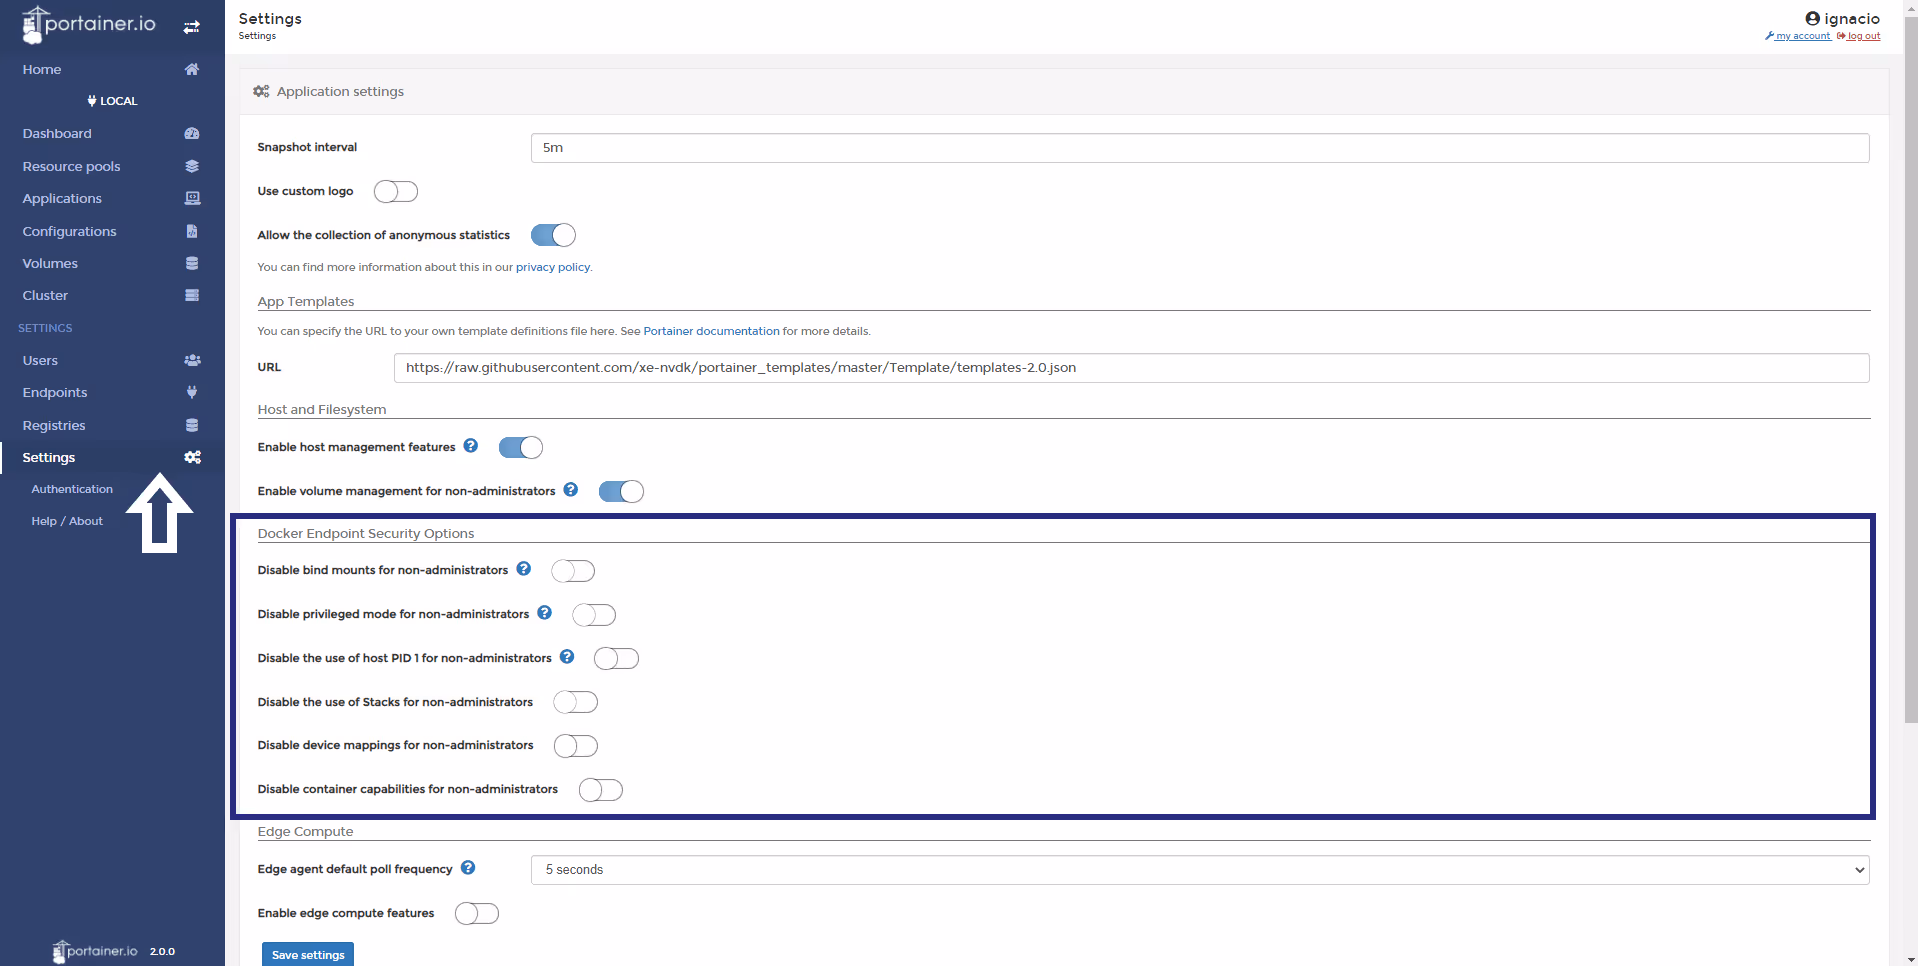Toggle Disable device mappings switch
The height and width of the screenshot is (966, 1918).
click(x=576, y=746)
